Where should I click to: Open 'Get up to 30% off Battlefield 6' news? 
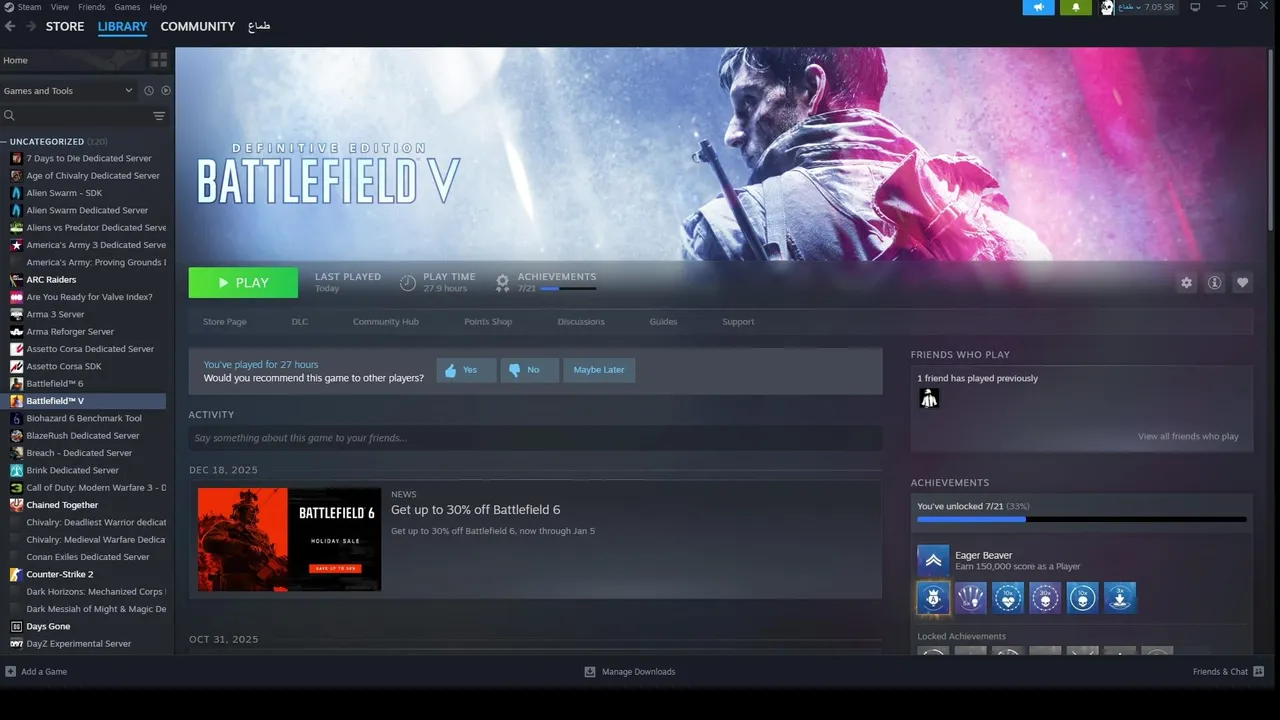(x=475, y=510)
